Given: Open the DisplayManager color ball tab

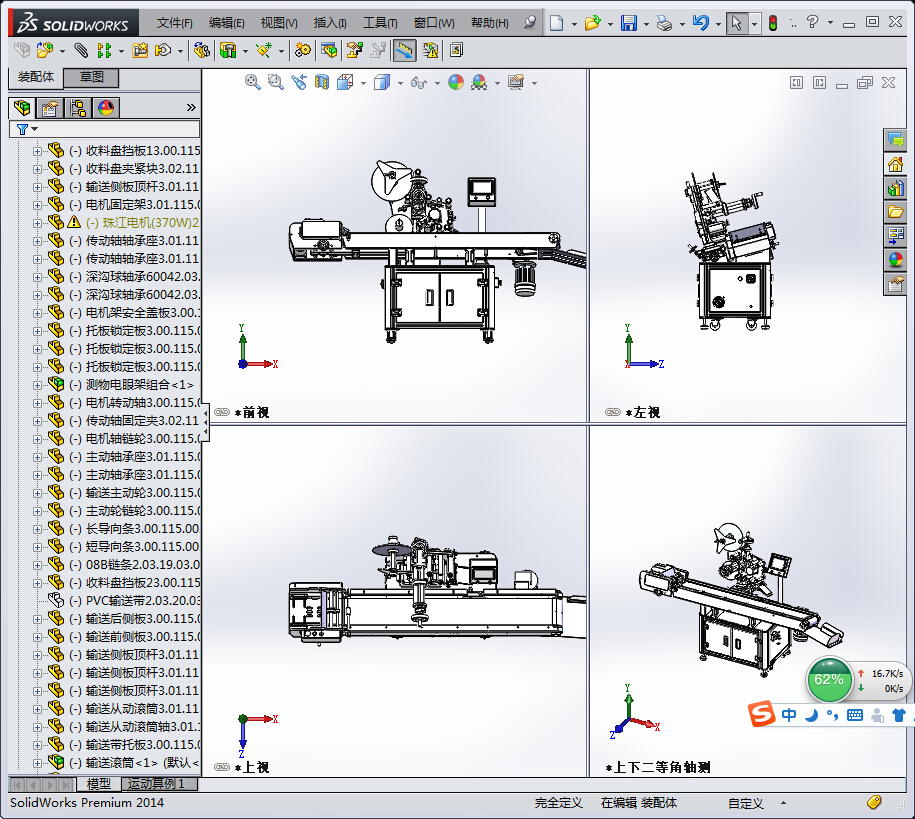Looking at the screenshot, I should pos(106,108).
